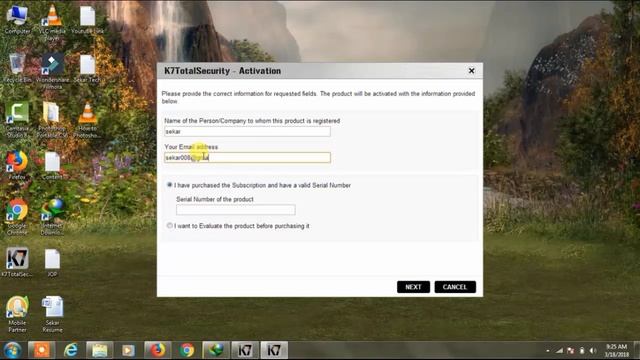The image size is (640, 360).
Task: Open the Windows Start menu
Action: pos(12,350)
